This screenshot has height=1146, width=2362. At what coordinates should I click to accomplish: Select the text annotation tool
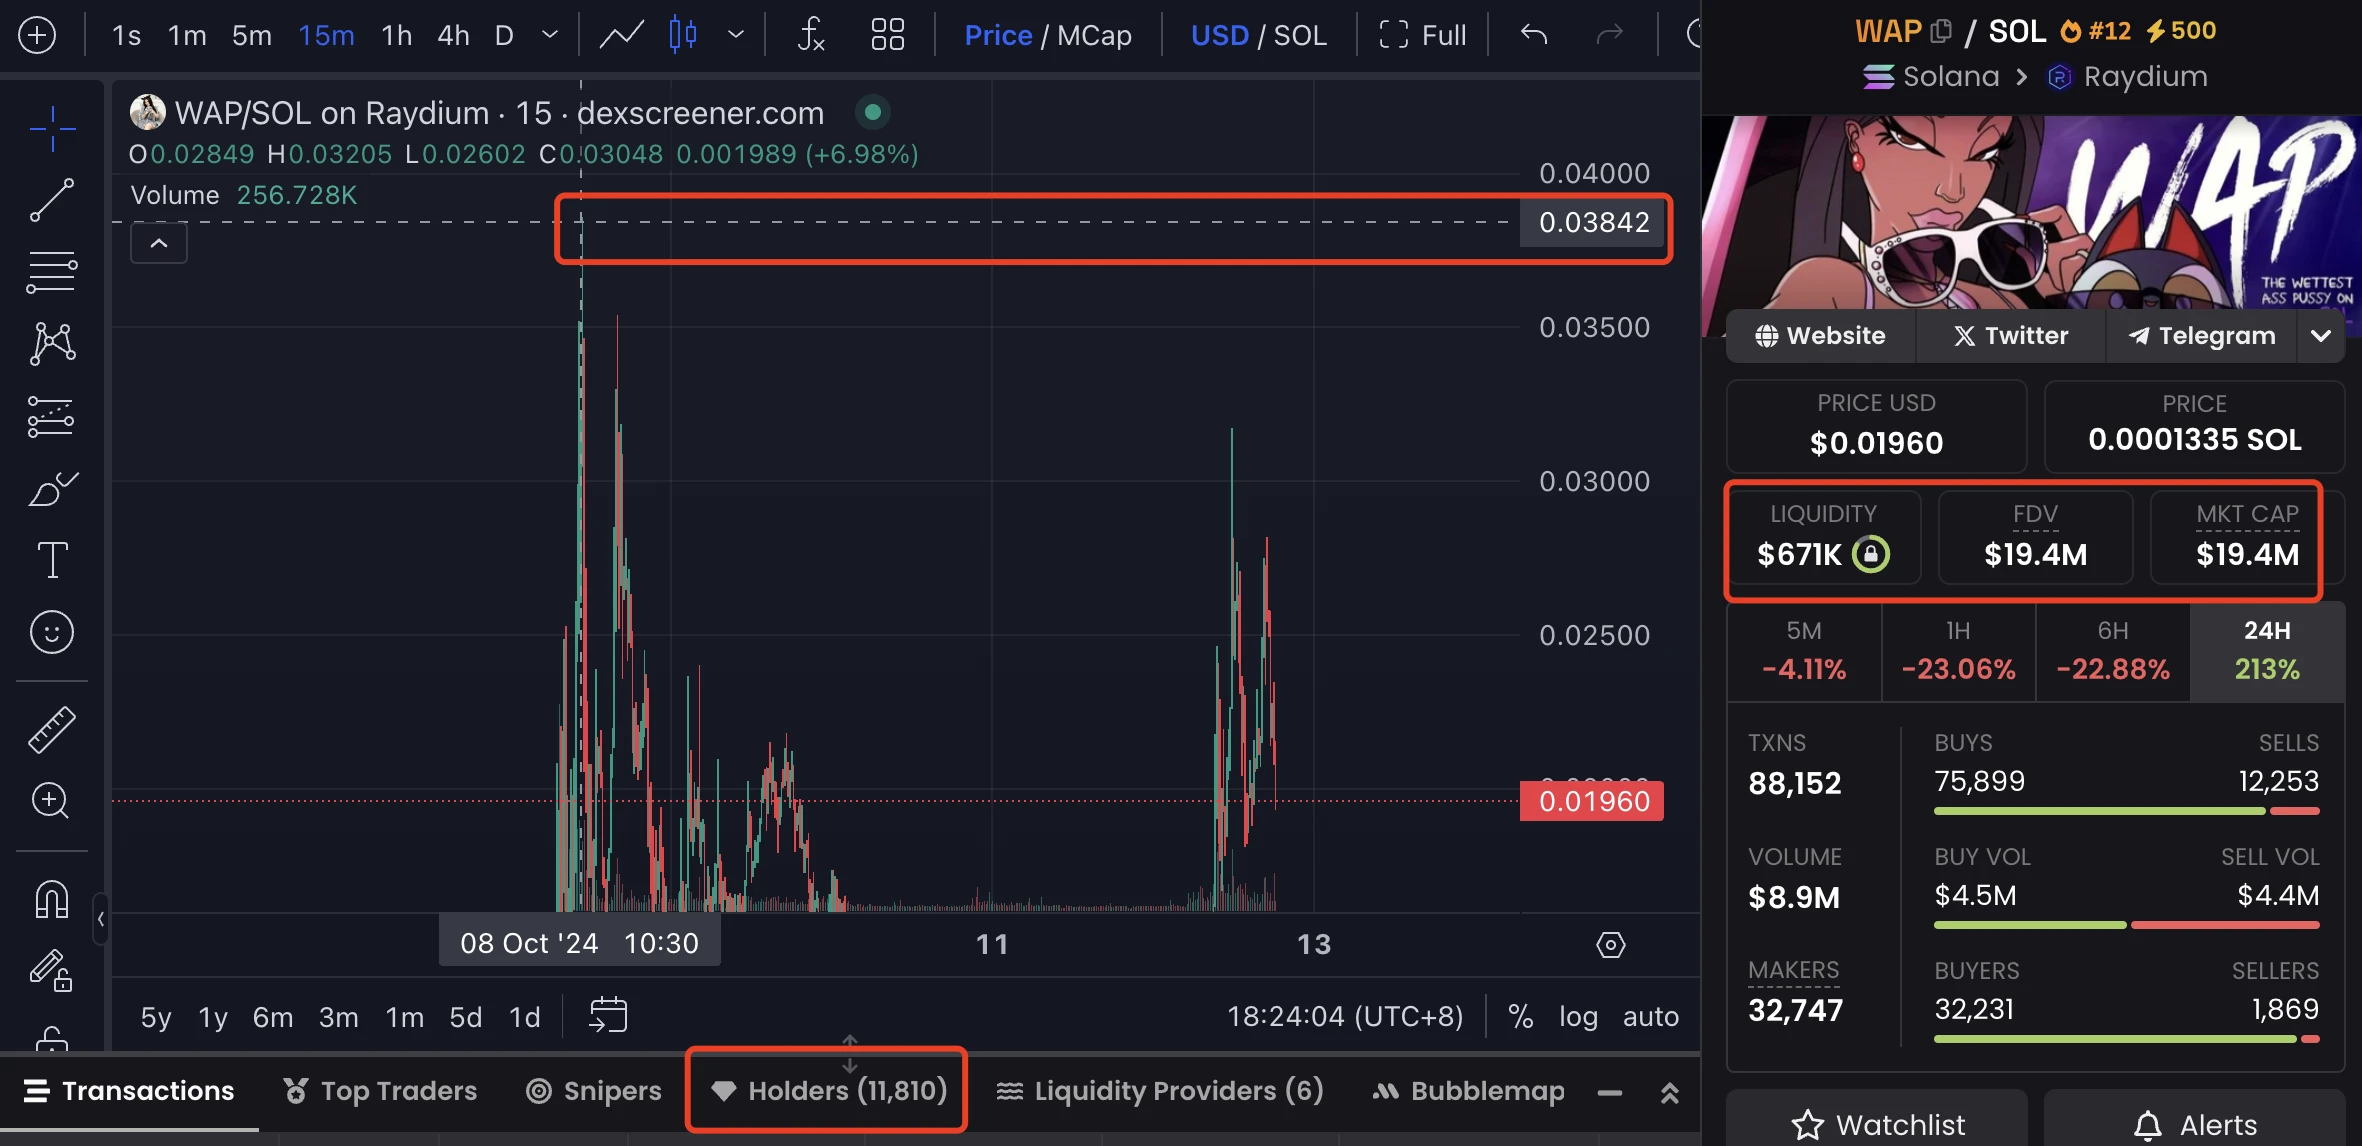51,559
